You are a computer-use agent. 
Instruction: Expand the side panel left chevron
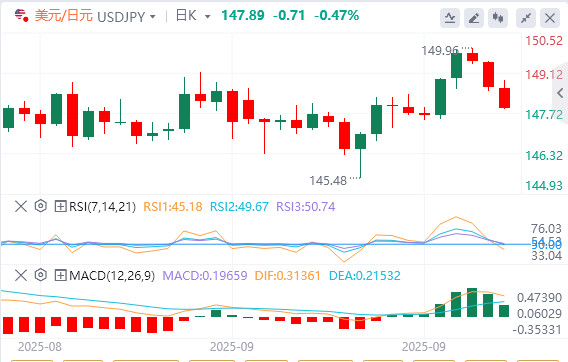pyautogui.click(x=560, y=93)
